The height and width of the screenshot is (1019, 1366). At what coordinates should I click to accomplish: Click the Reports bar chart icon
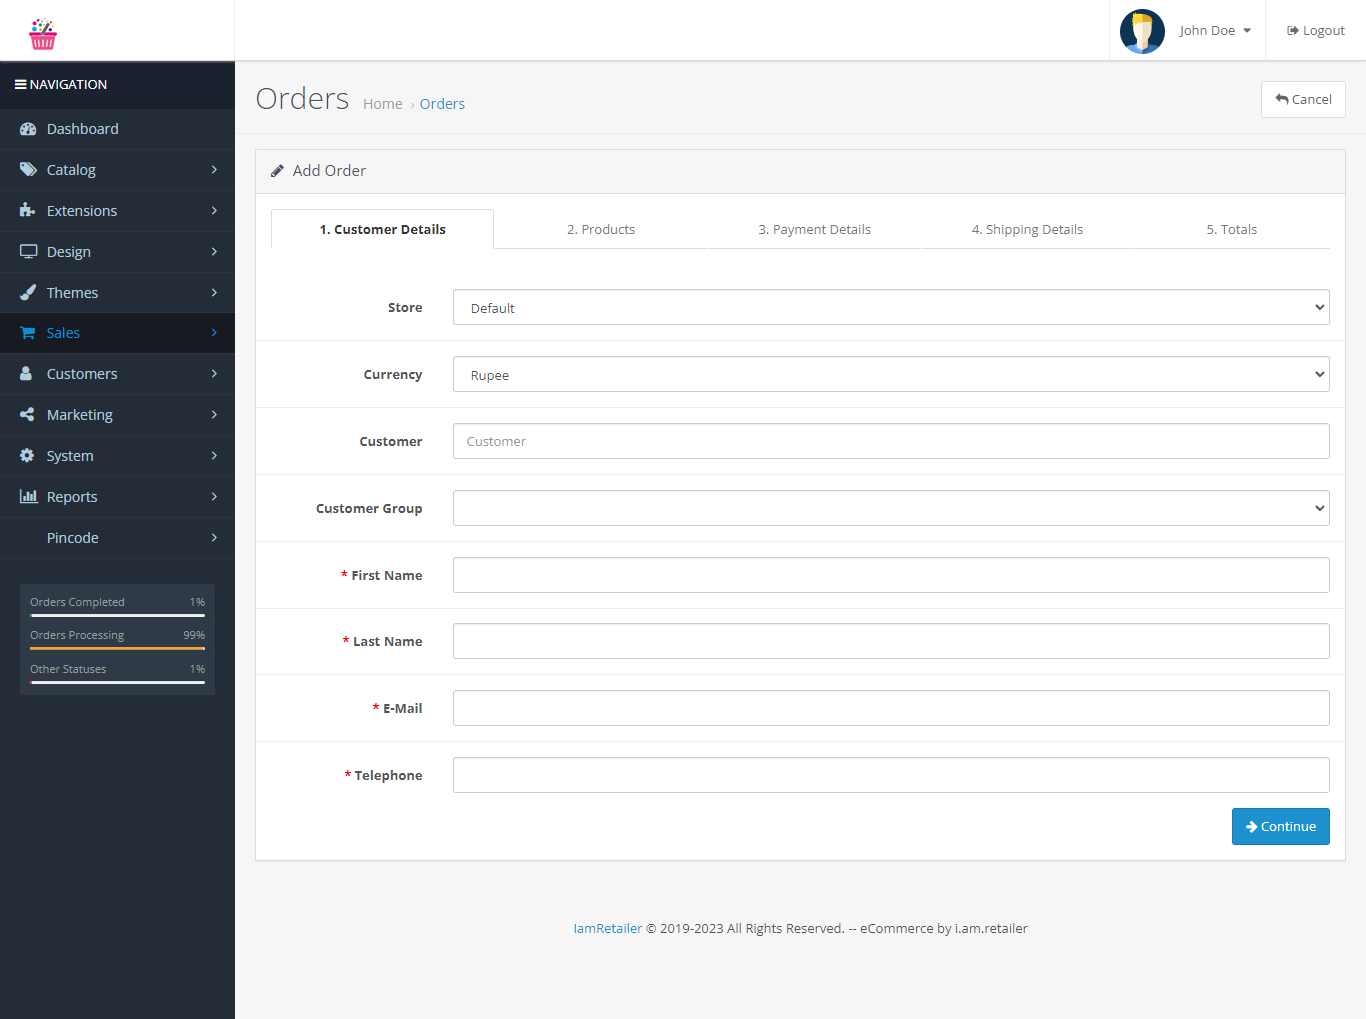click(28, 497)
